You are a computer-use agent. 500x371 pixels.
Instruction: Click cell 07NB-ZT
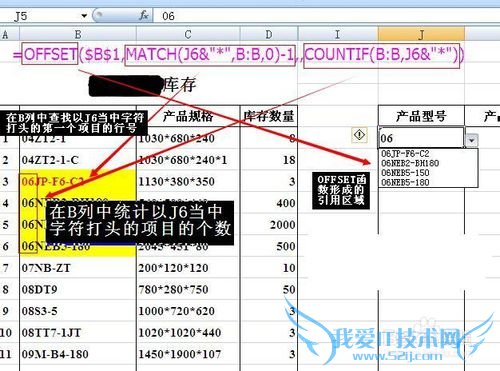tap(78, 268)
